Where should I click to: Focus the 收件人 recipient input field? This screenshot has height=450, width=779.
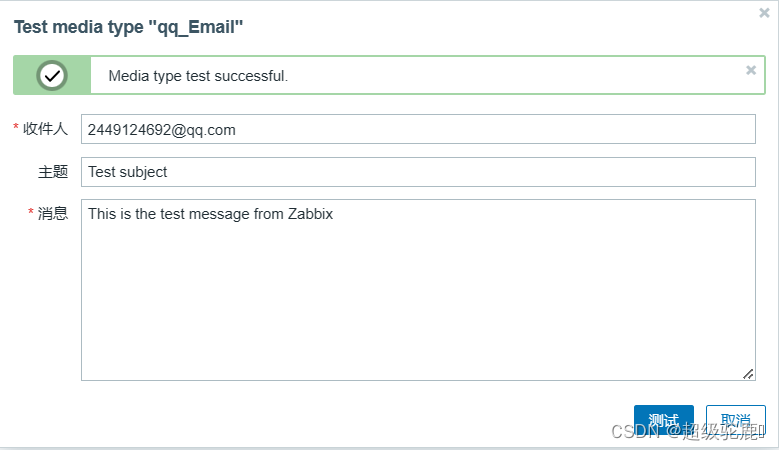(x=417, y=129)
